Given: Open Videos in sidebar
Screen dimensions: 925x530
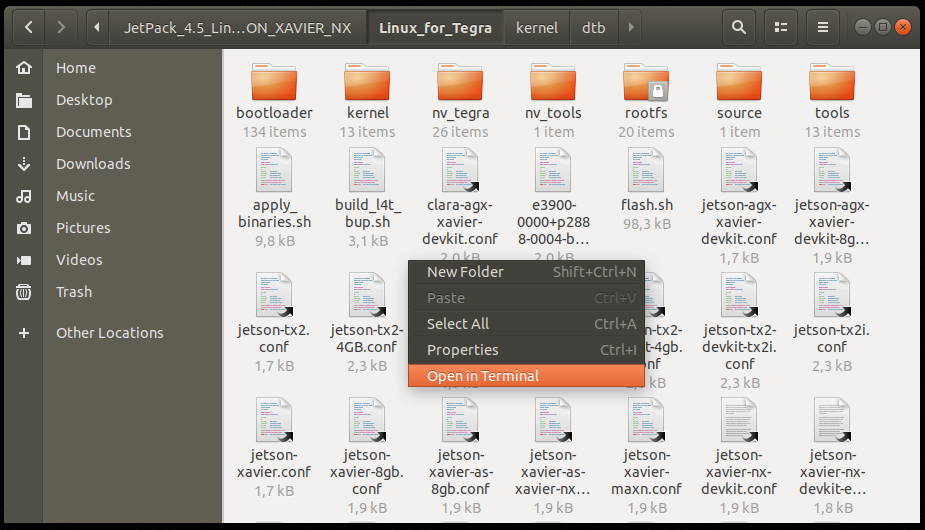Looking at the screenshot, I should [x=79, y=259].
